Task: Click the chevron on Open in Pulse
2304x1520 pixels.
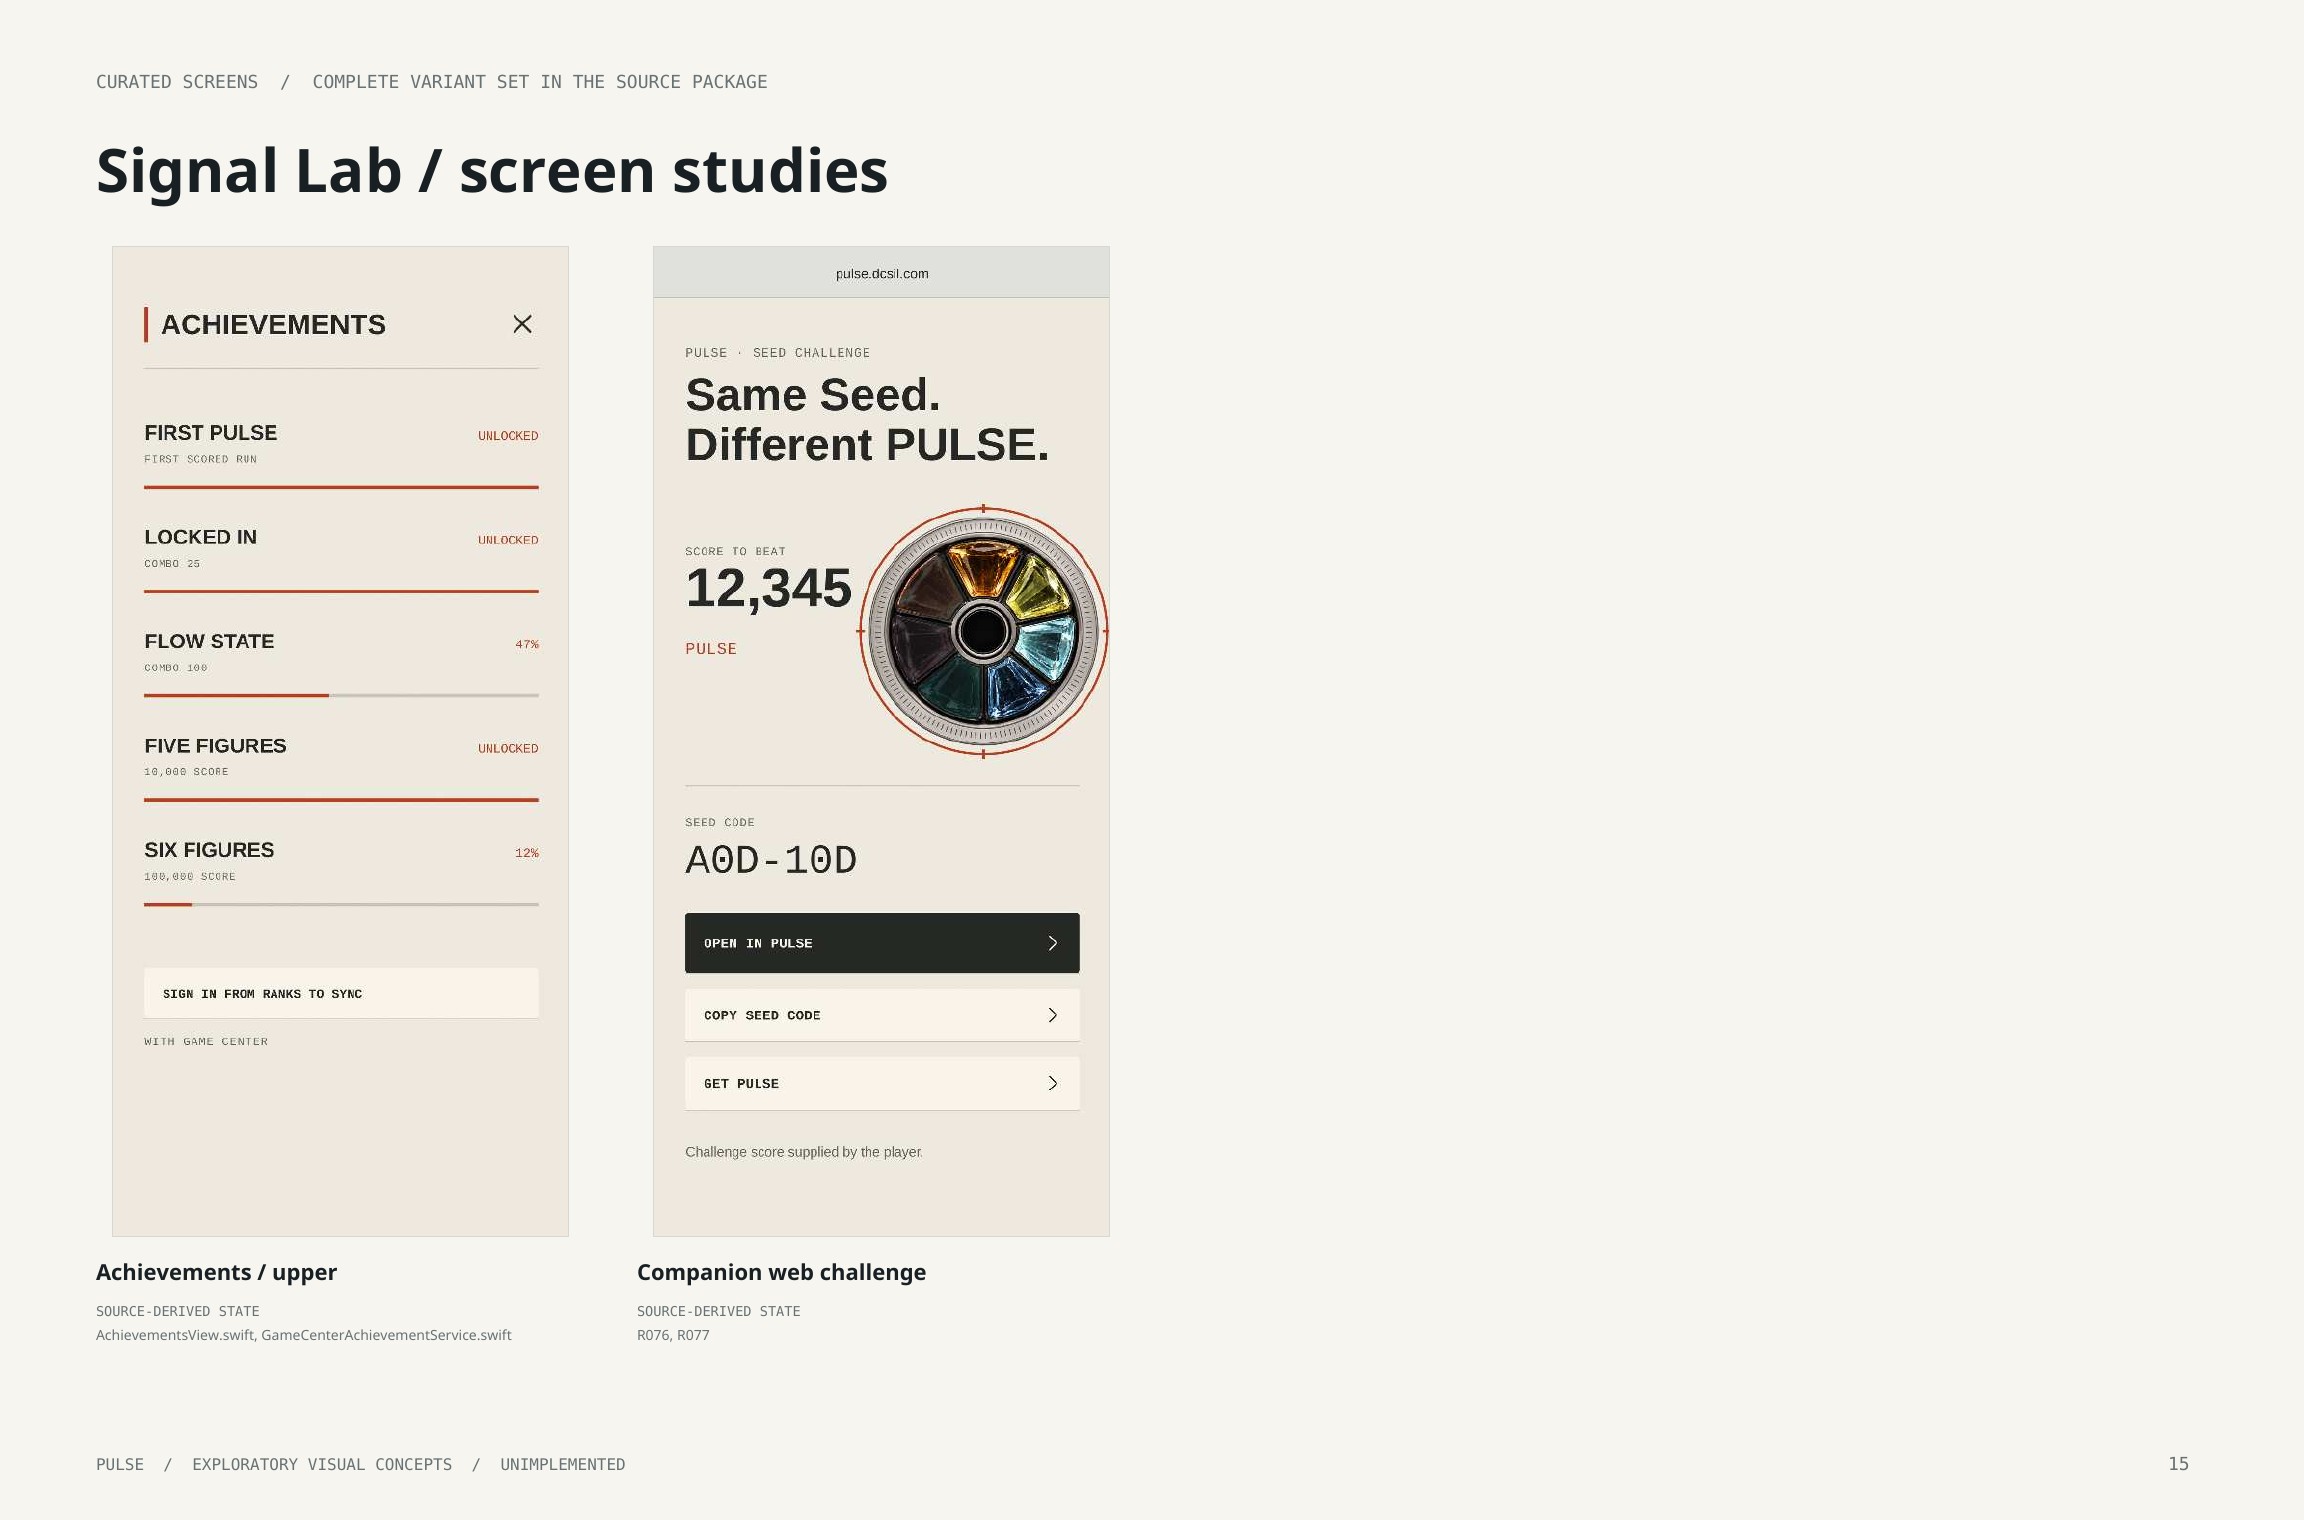Action: [x=1052, y=943]
